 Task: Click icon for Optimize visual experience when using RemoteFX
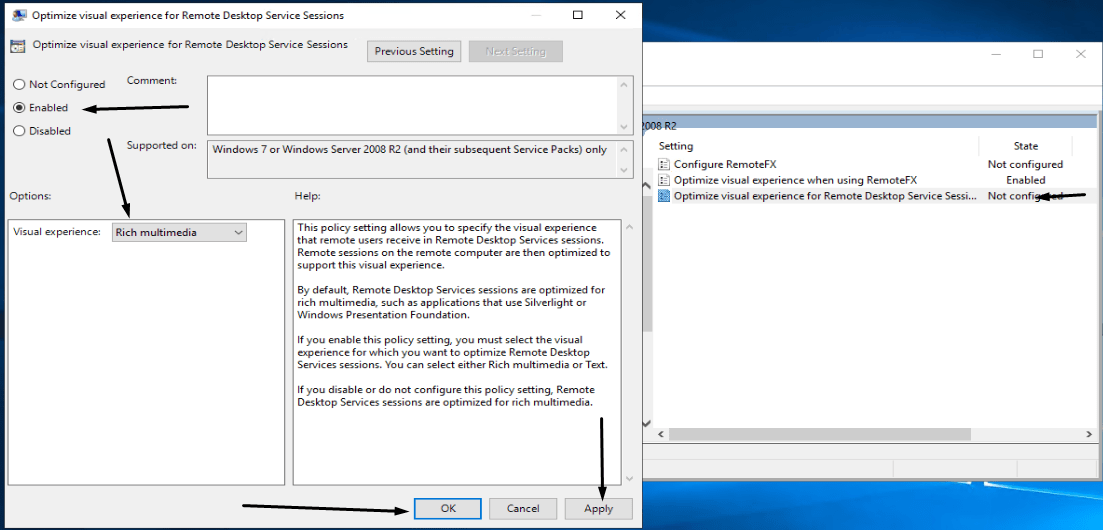coord(664,180)
